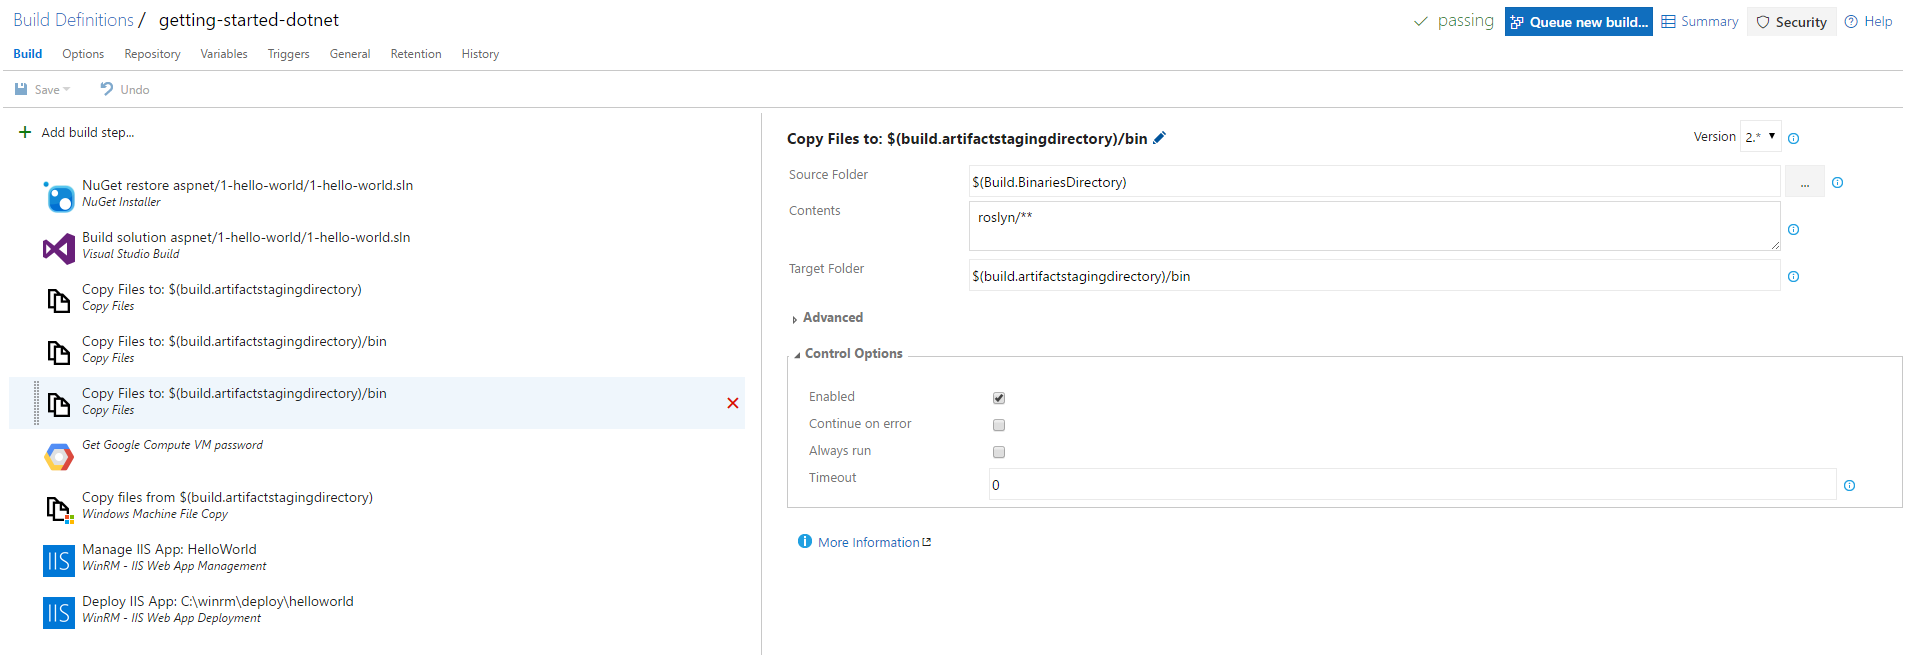
Task: Click the Target Folder input field
Action: pyautogui.click(x=1374, y=276)
